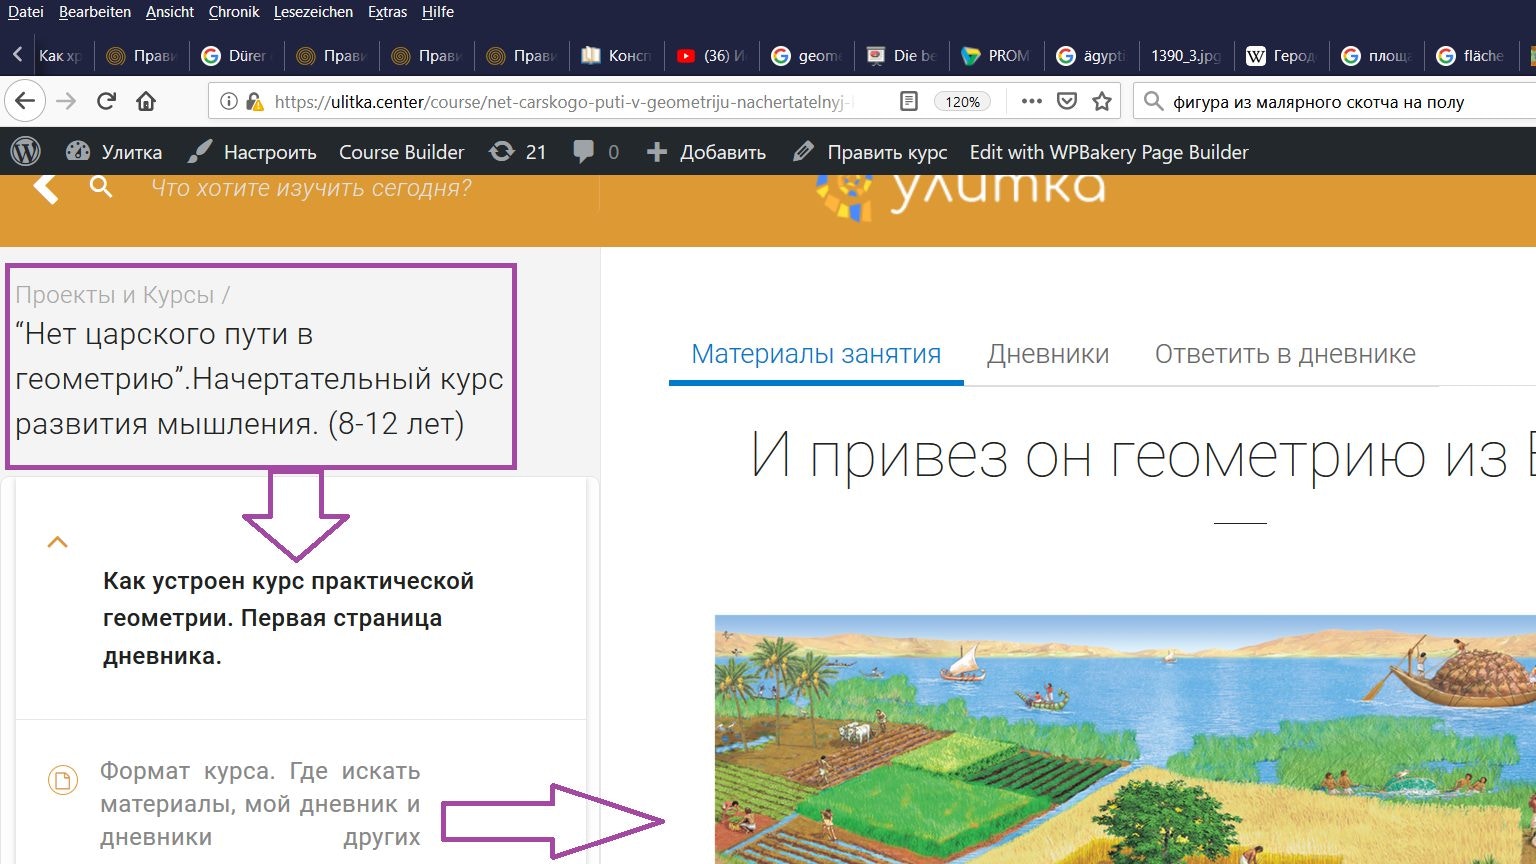Open page actions three-dots menu

[x=1031, y=101]
